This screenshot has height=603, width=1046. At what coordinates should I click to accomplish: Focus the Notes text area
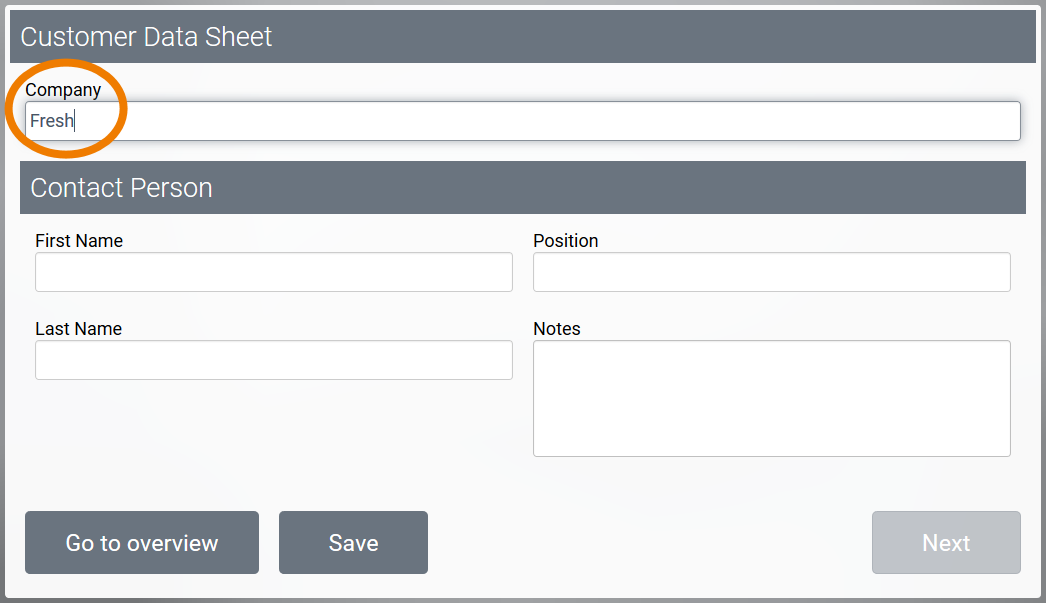tap(771, 398)
